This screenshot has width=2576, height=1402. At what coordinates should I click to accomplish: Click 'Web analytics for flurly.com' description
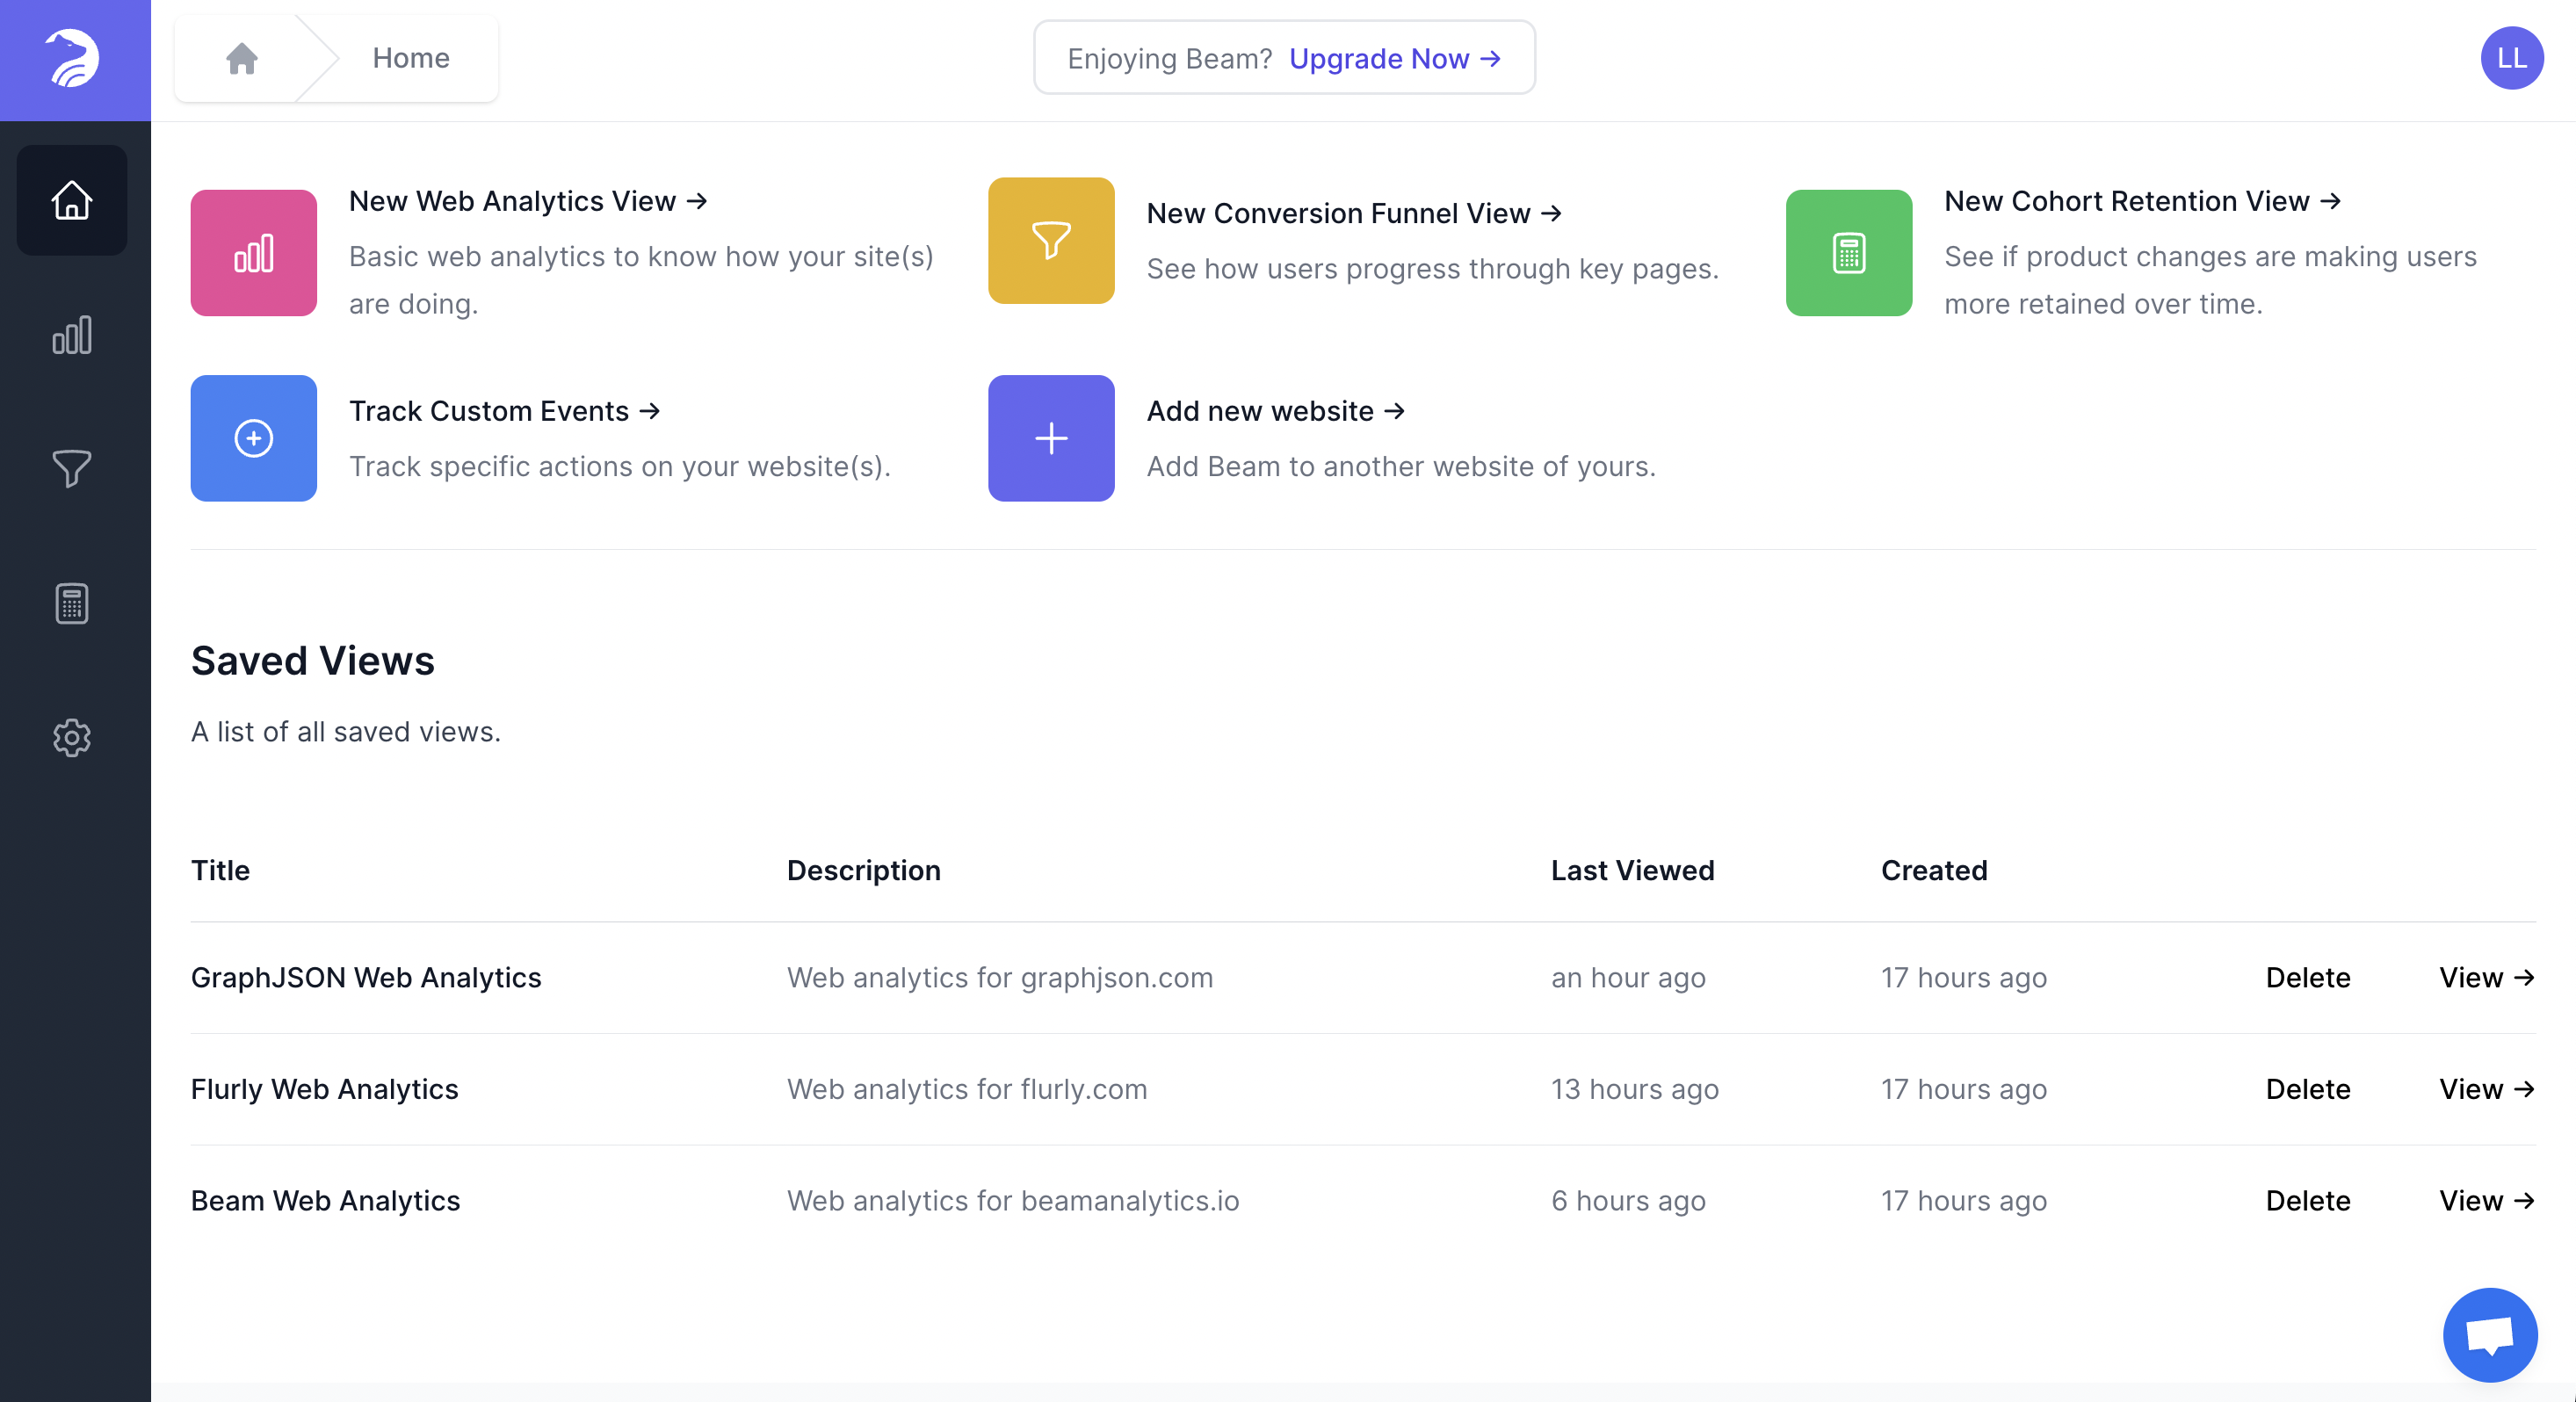click(x=967, y=1089)
